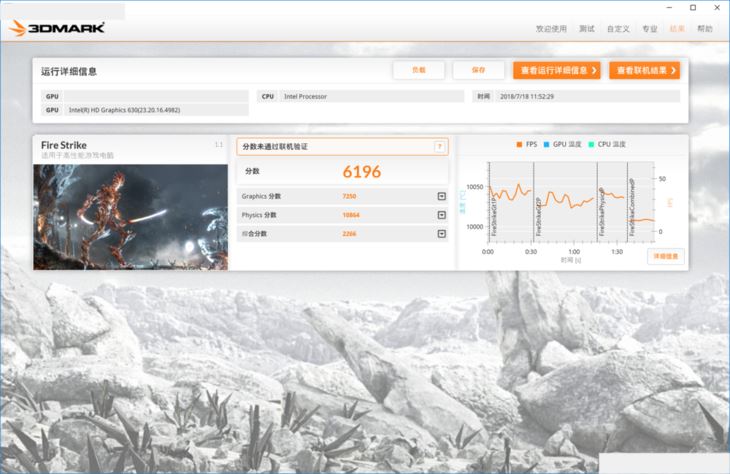Click the FireStrikeGt1P marker in the chart

pos(494,215)
